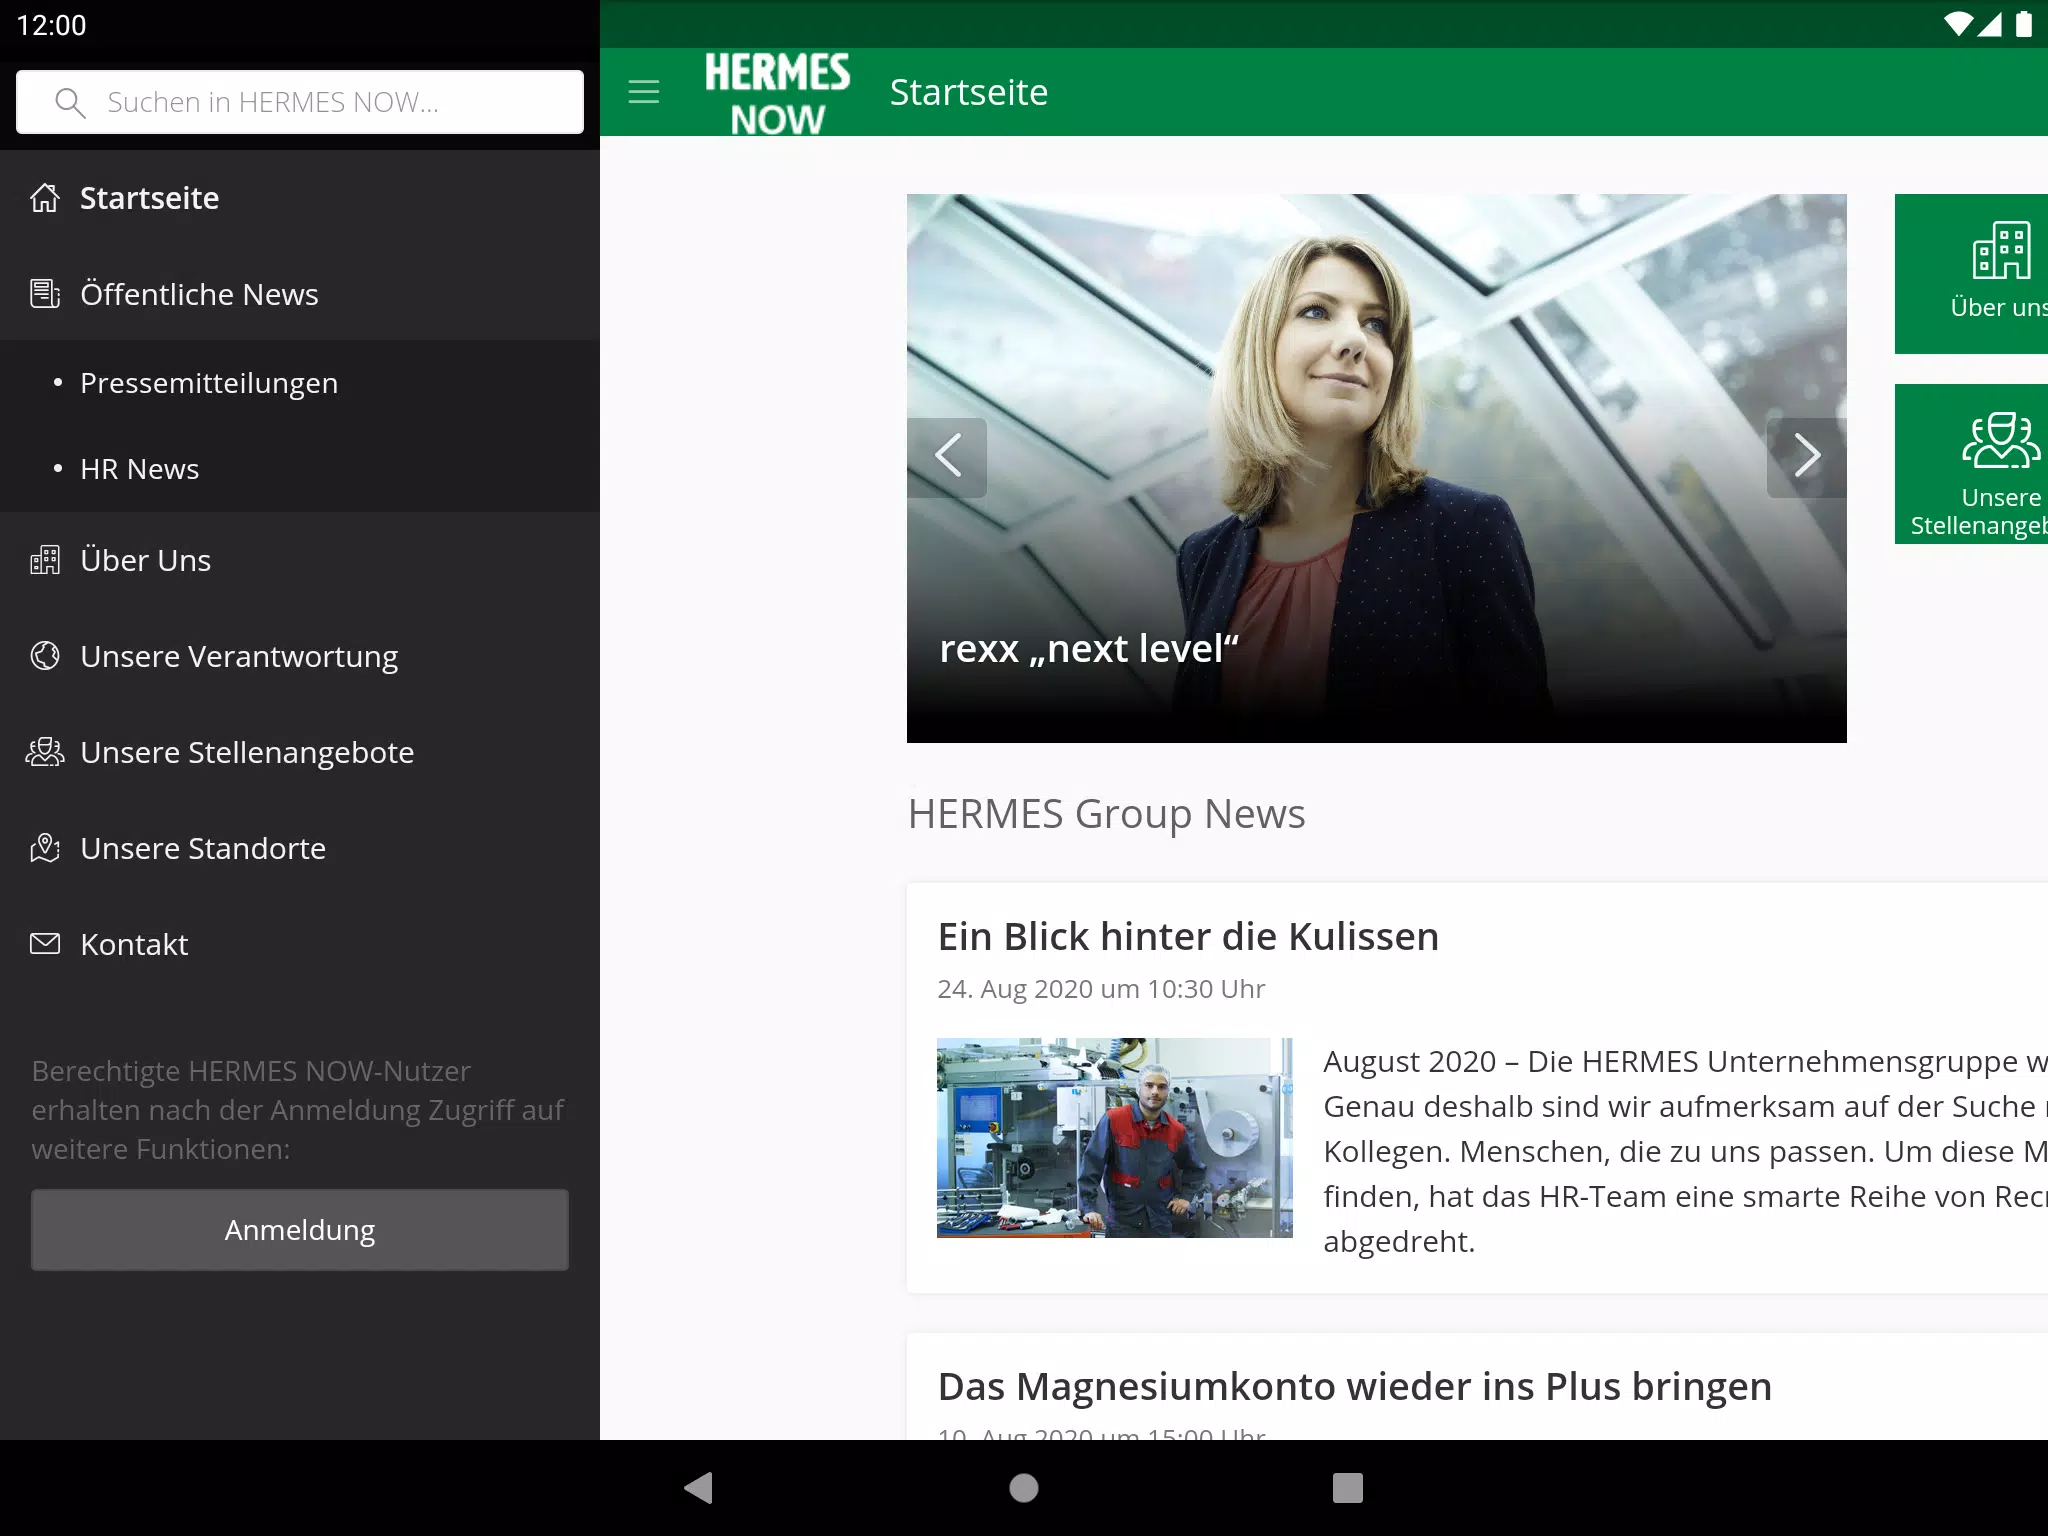
Task: Tap the green Unsere Stellenangebote tile
Action: (x=1971, y=464)
